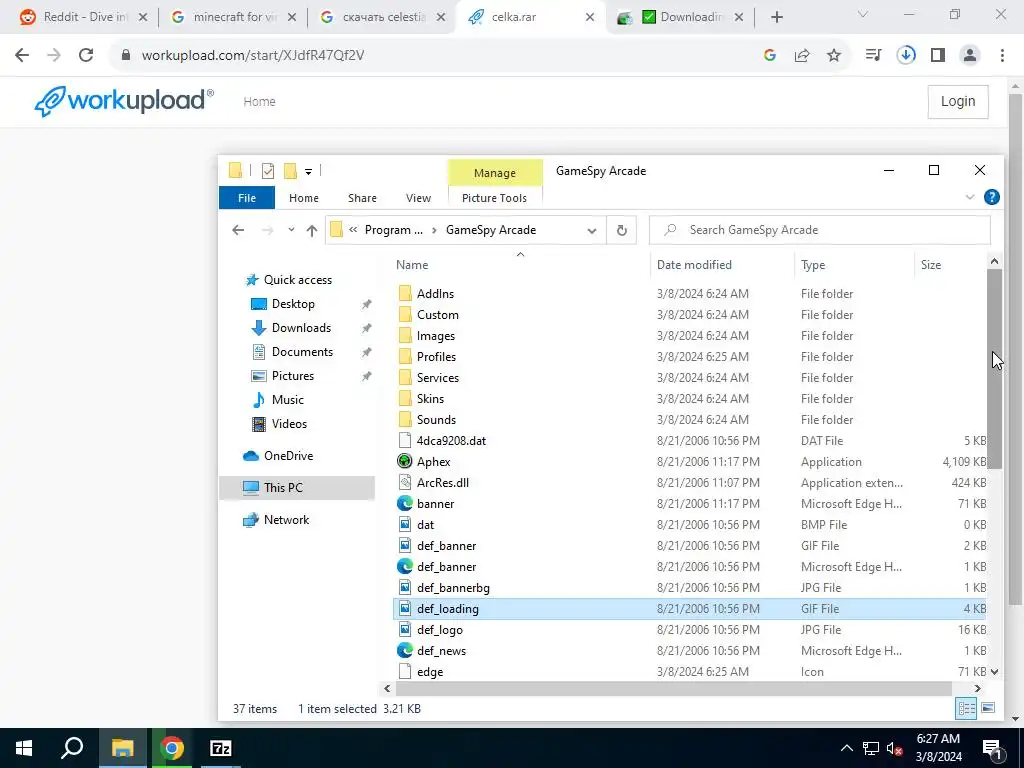Click the path overflow chevrons in address bar

pos(353,230)
